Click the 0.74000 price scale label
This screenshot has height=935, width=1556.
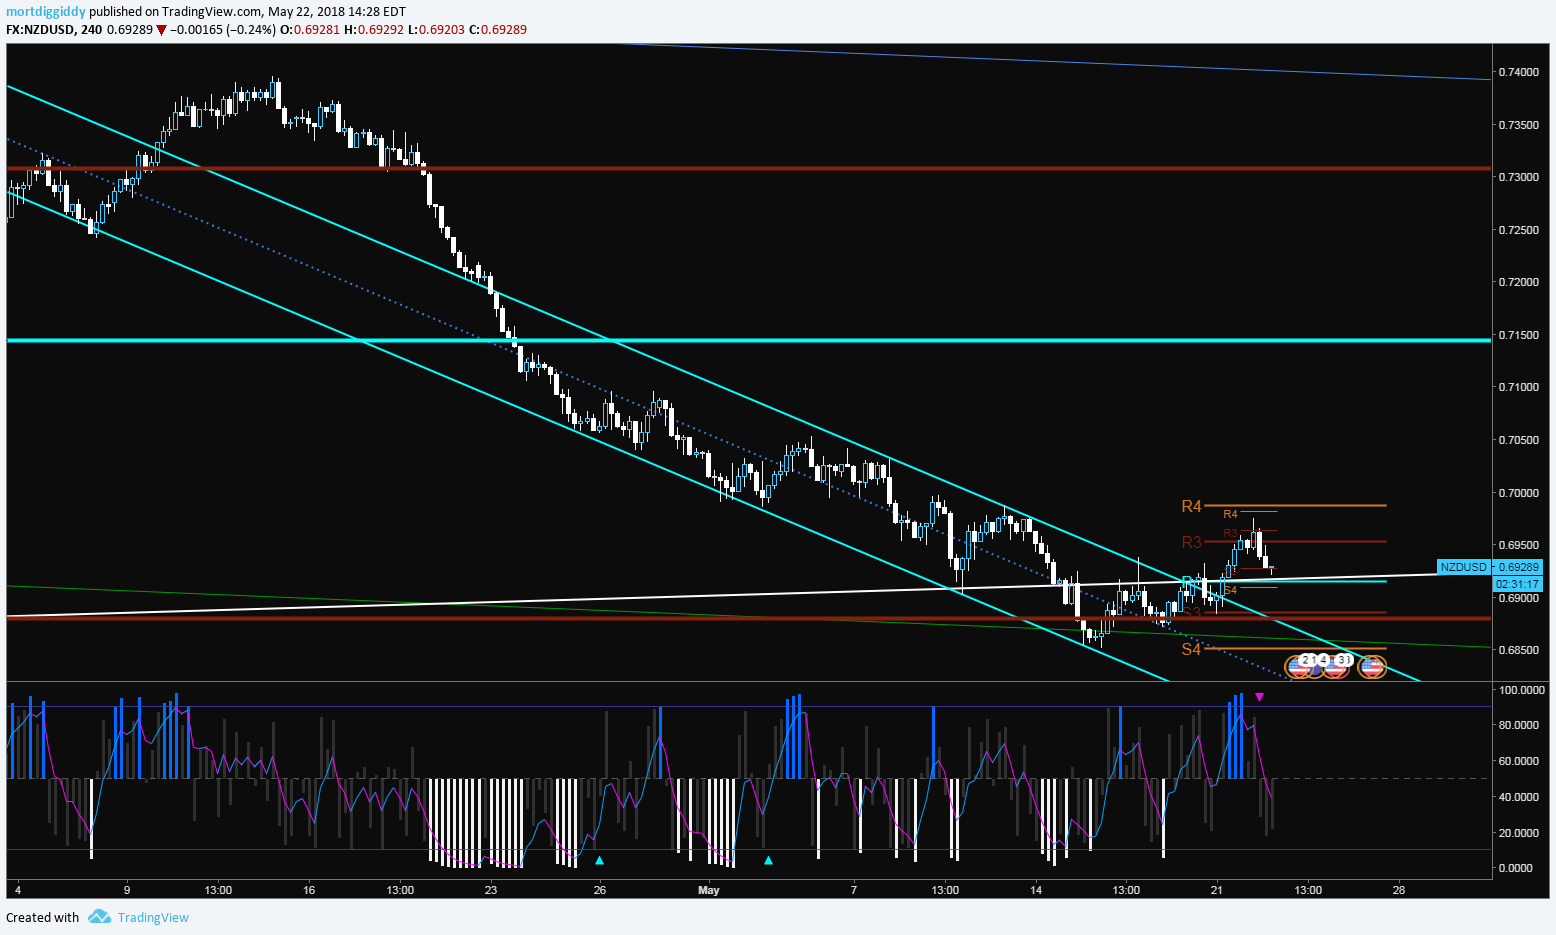click(x=1518, y=72)
